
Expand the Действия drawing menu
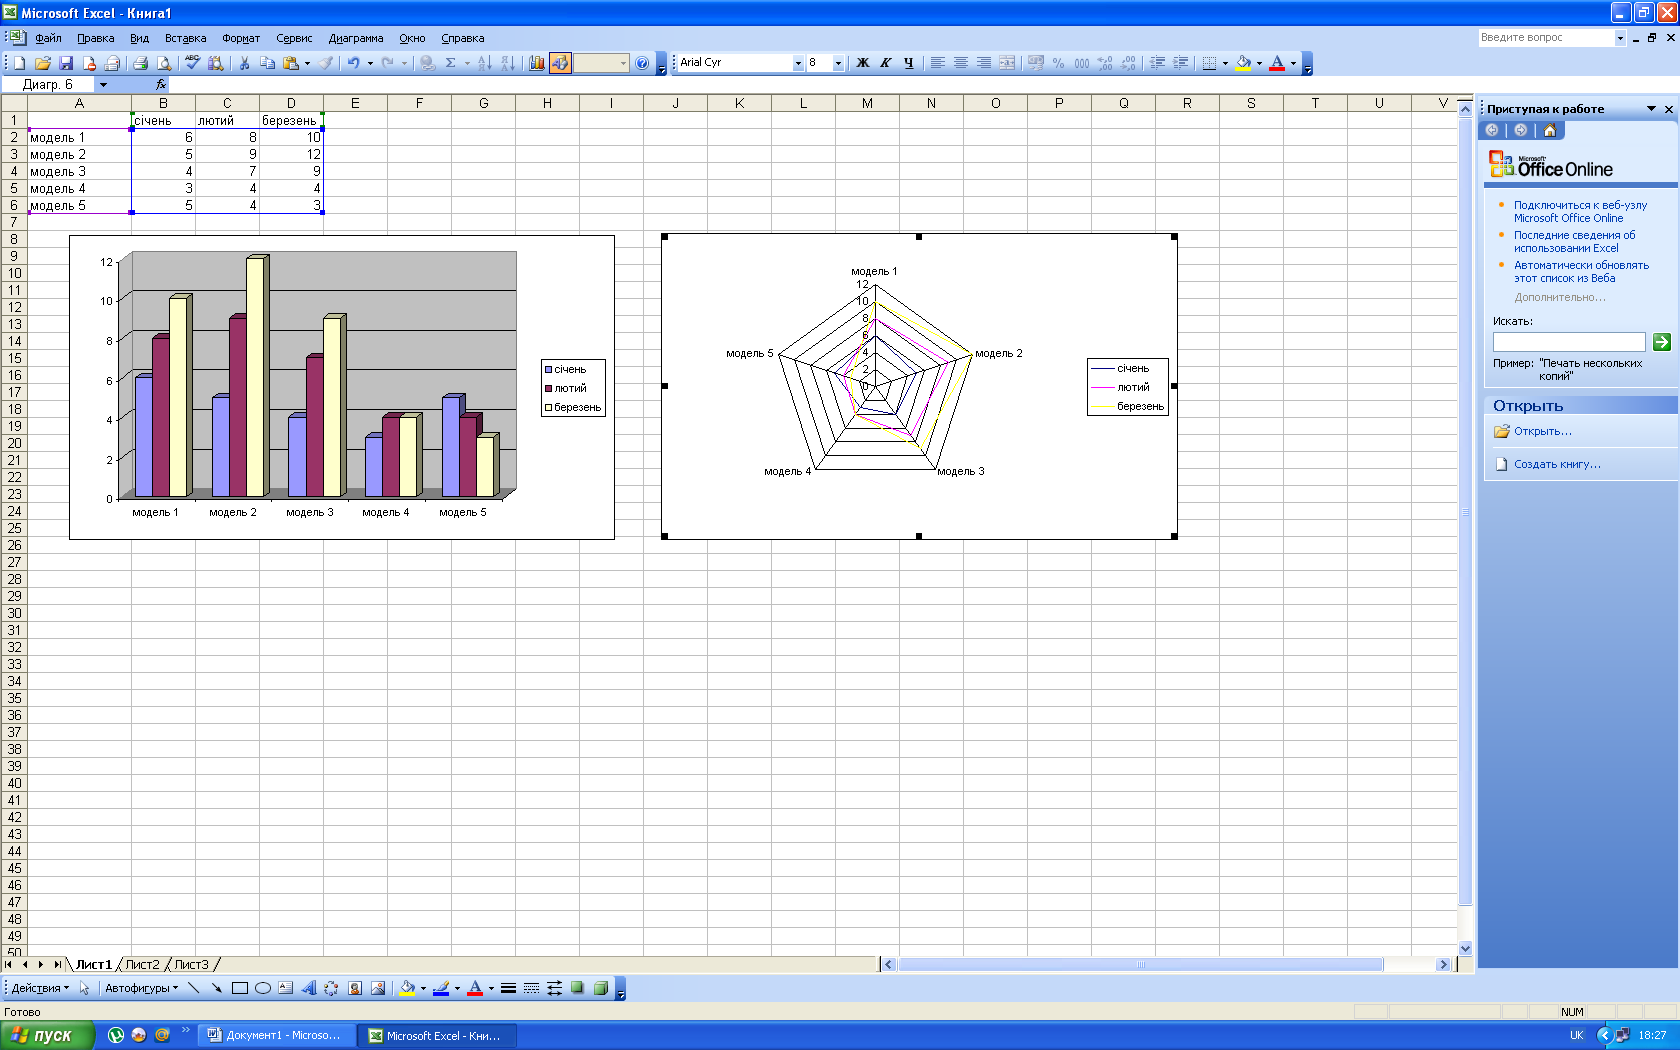click(x=40, y=988)
